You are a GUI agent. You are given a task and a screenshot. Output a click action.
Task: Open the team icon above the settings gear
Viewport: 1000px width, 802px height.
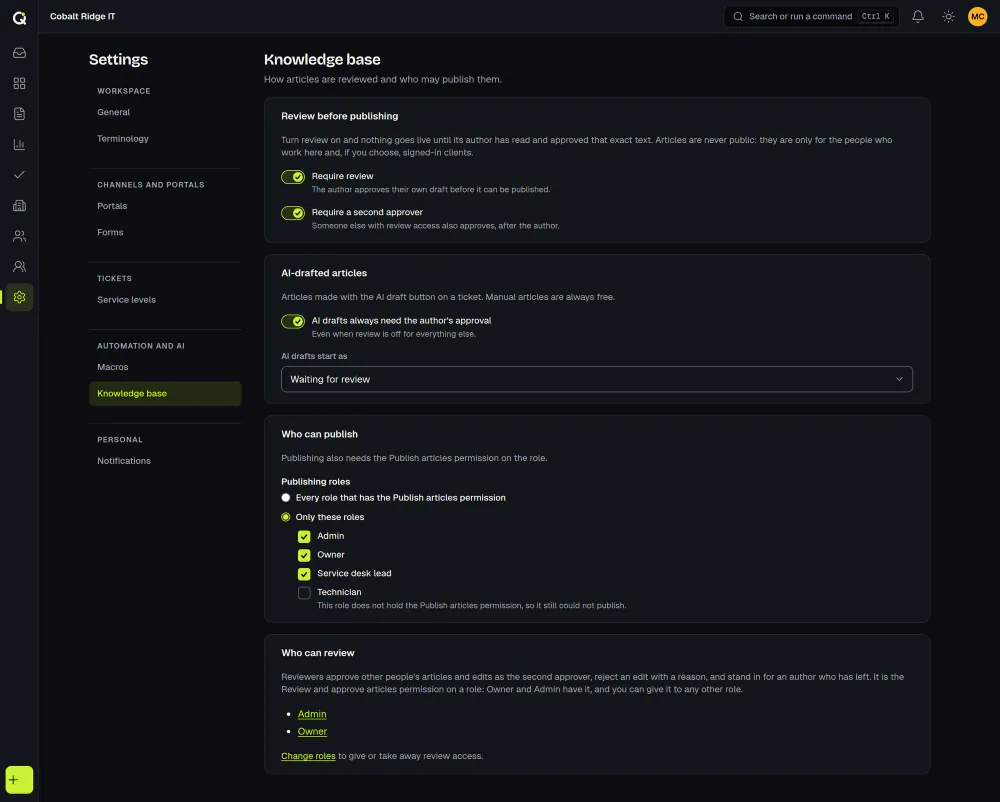tap(19, 266)
